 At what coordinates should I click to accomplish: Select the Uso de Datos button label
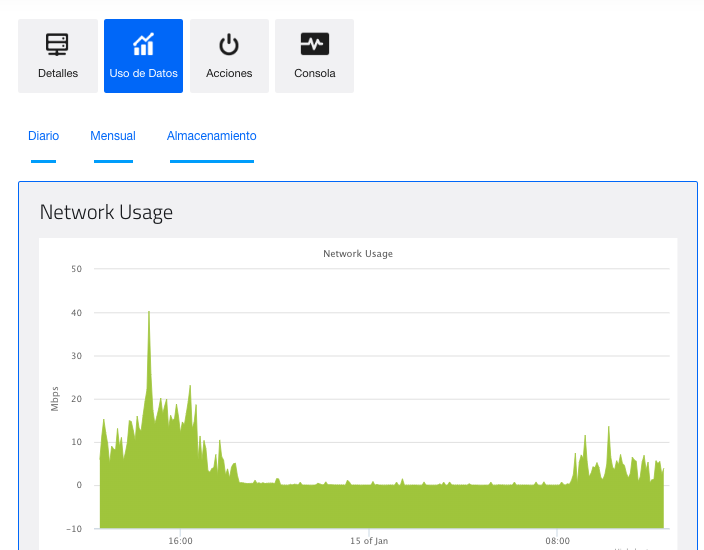click(143, 73)
